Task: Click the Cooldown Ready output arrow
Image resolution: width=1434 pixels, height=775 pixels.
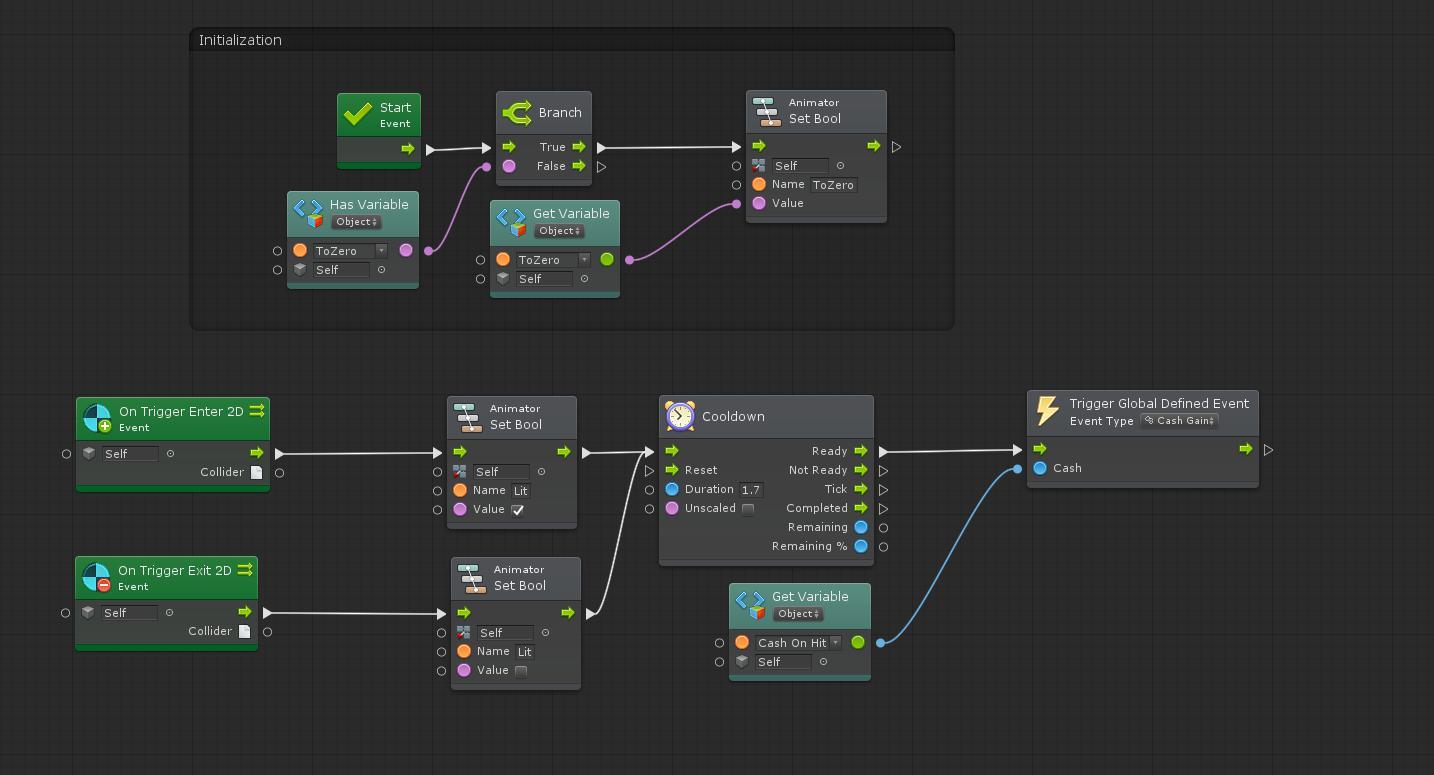Action: (860, 451)
